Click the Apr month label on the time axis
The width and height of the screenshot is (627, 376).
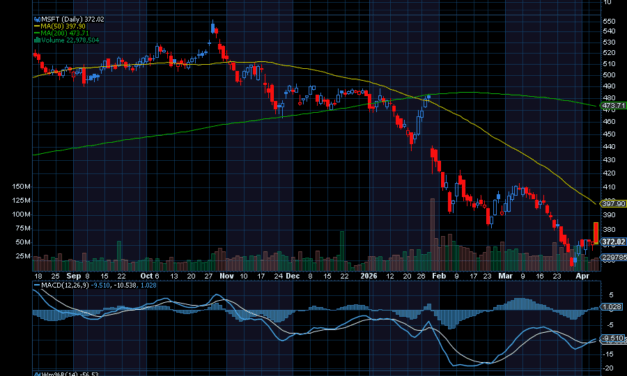[x=582, y=276]
